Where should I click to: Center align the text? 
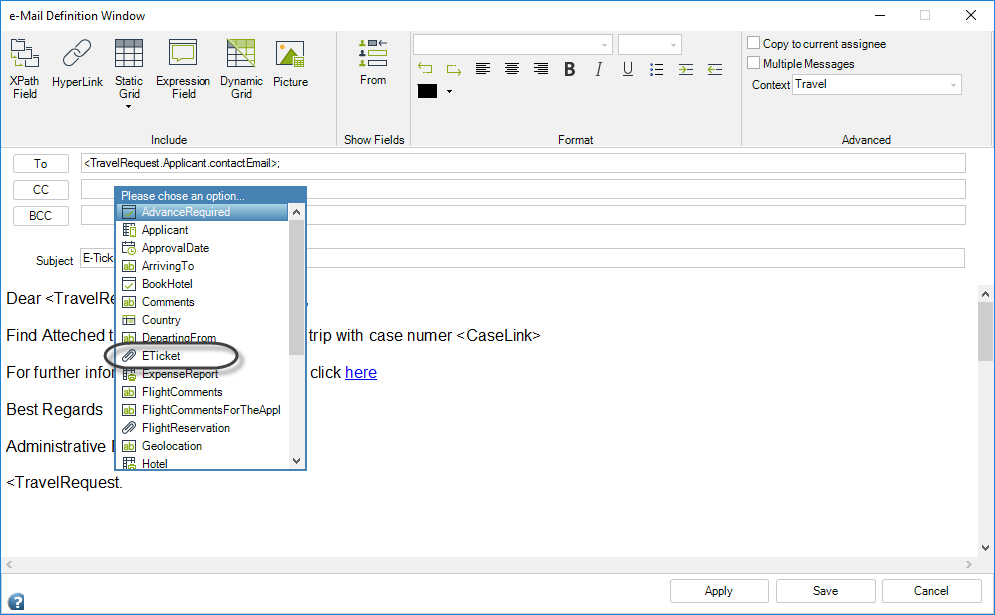click(512, 69)
